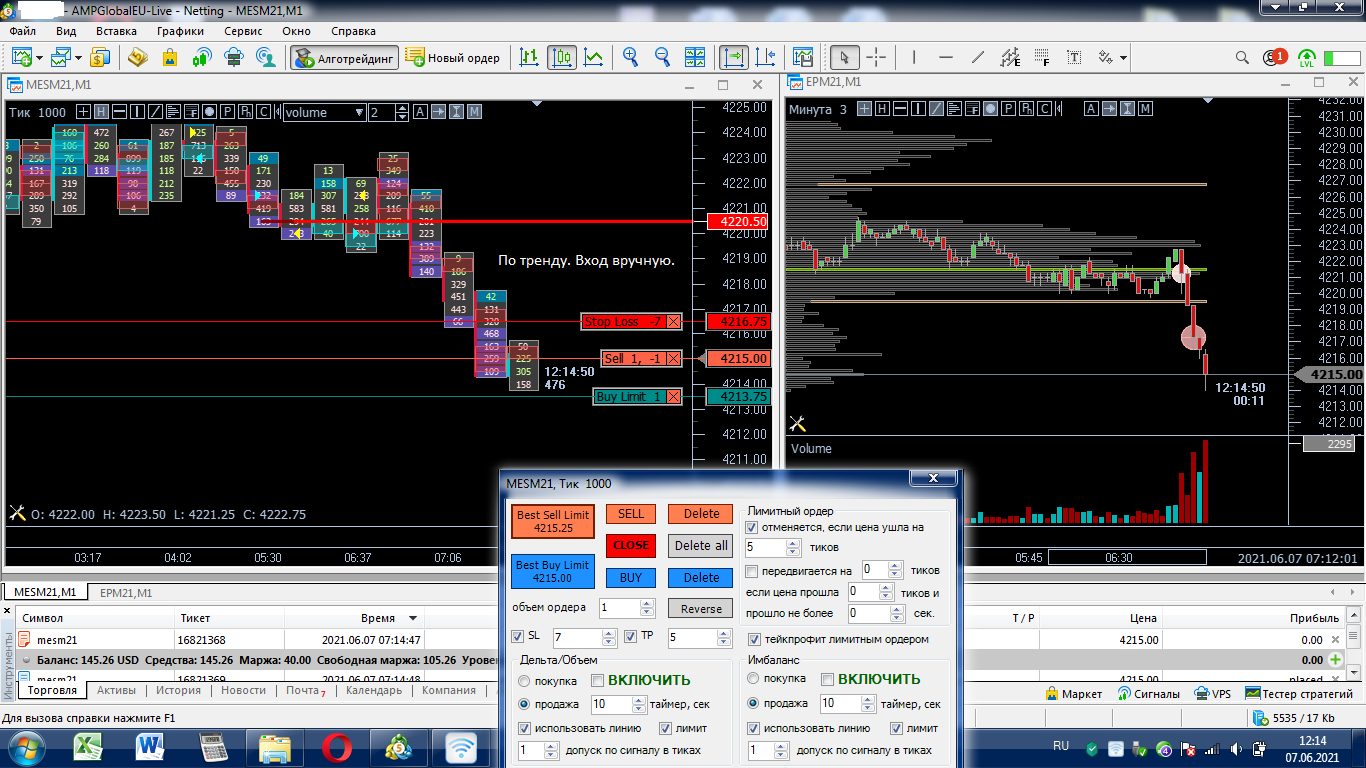Open the Время column sort arrow
The width and height of the screenshot is (1366, 768).
point(411,618)
